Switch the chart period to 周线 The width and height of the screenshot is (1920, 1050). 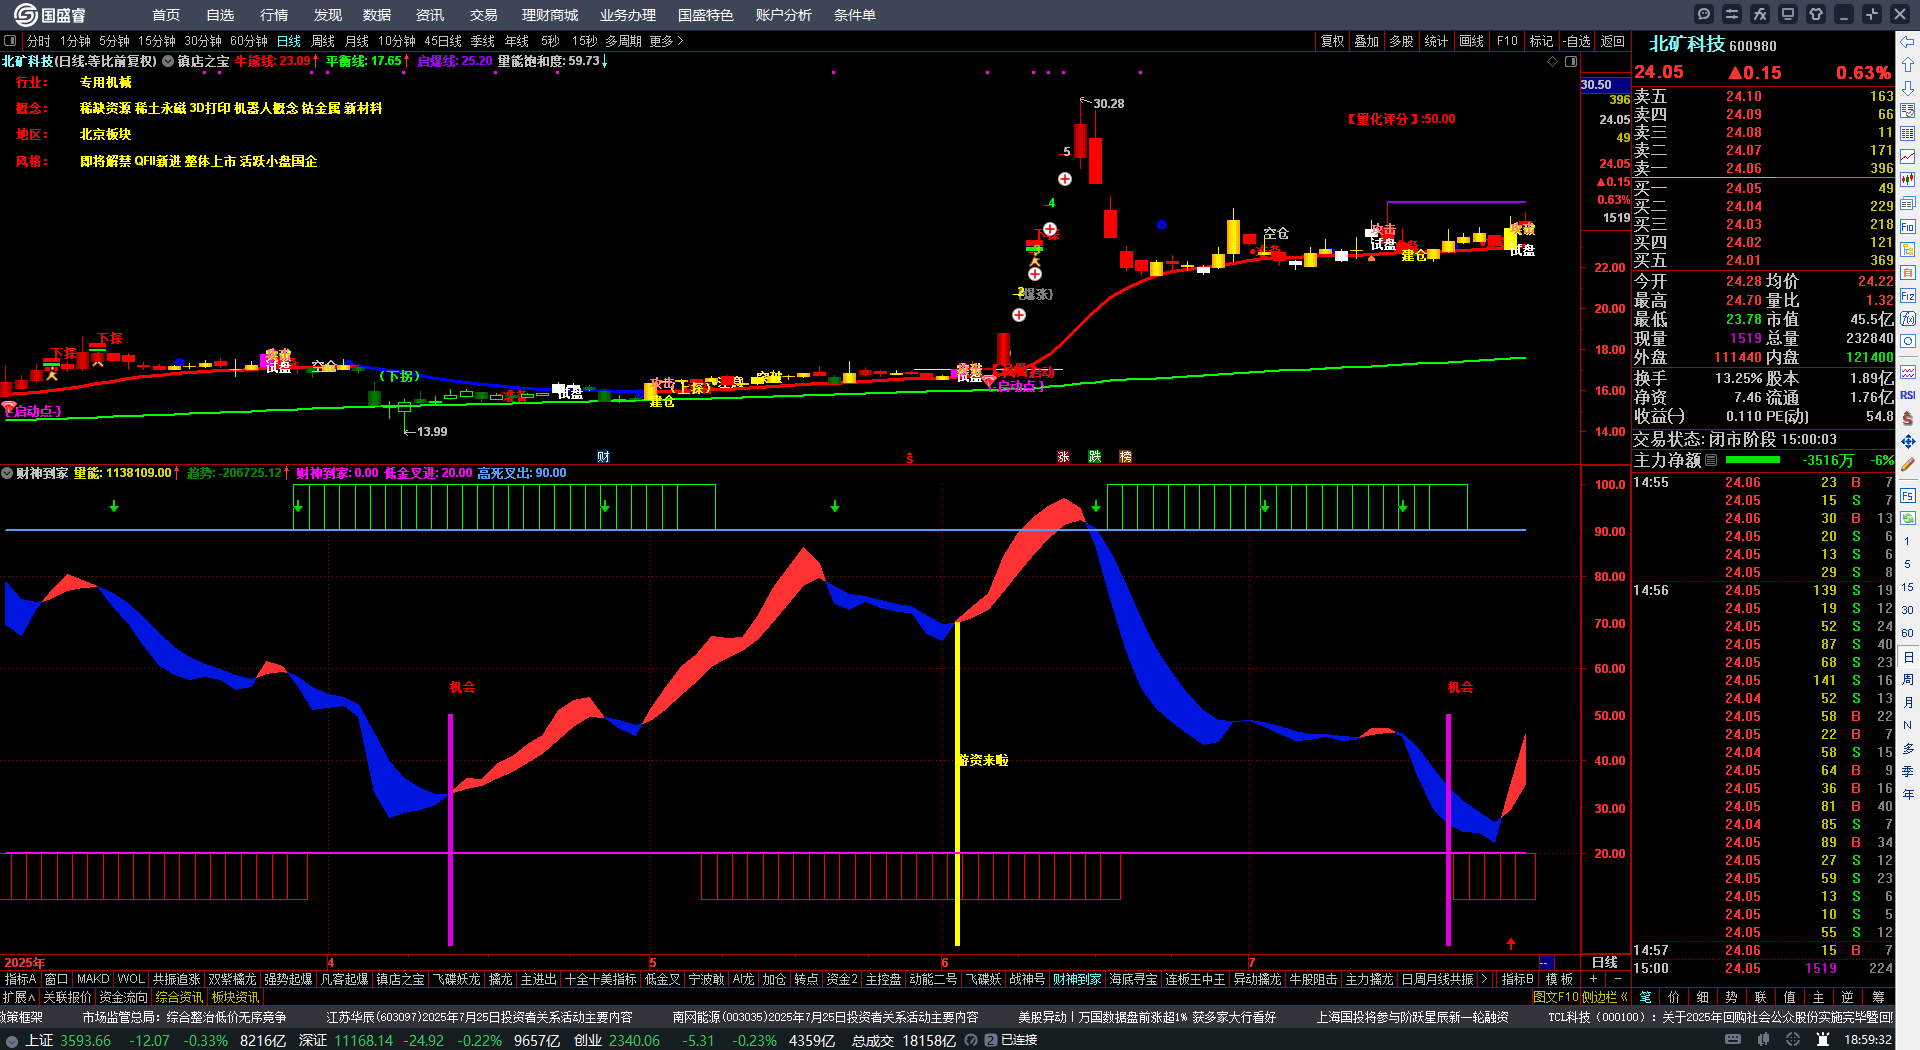[323, 41]
